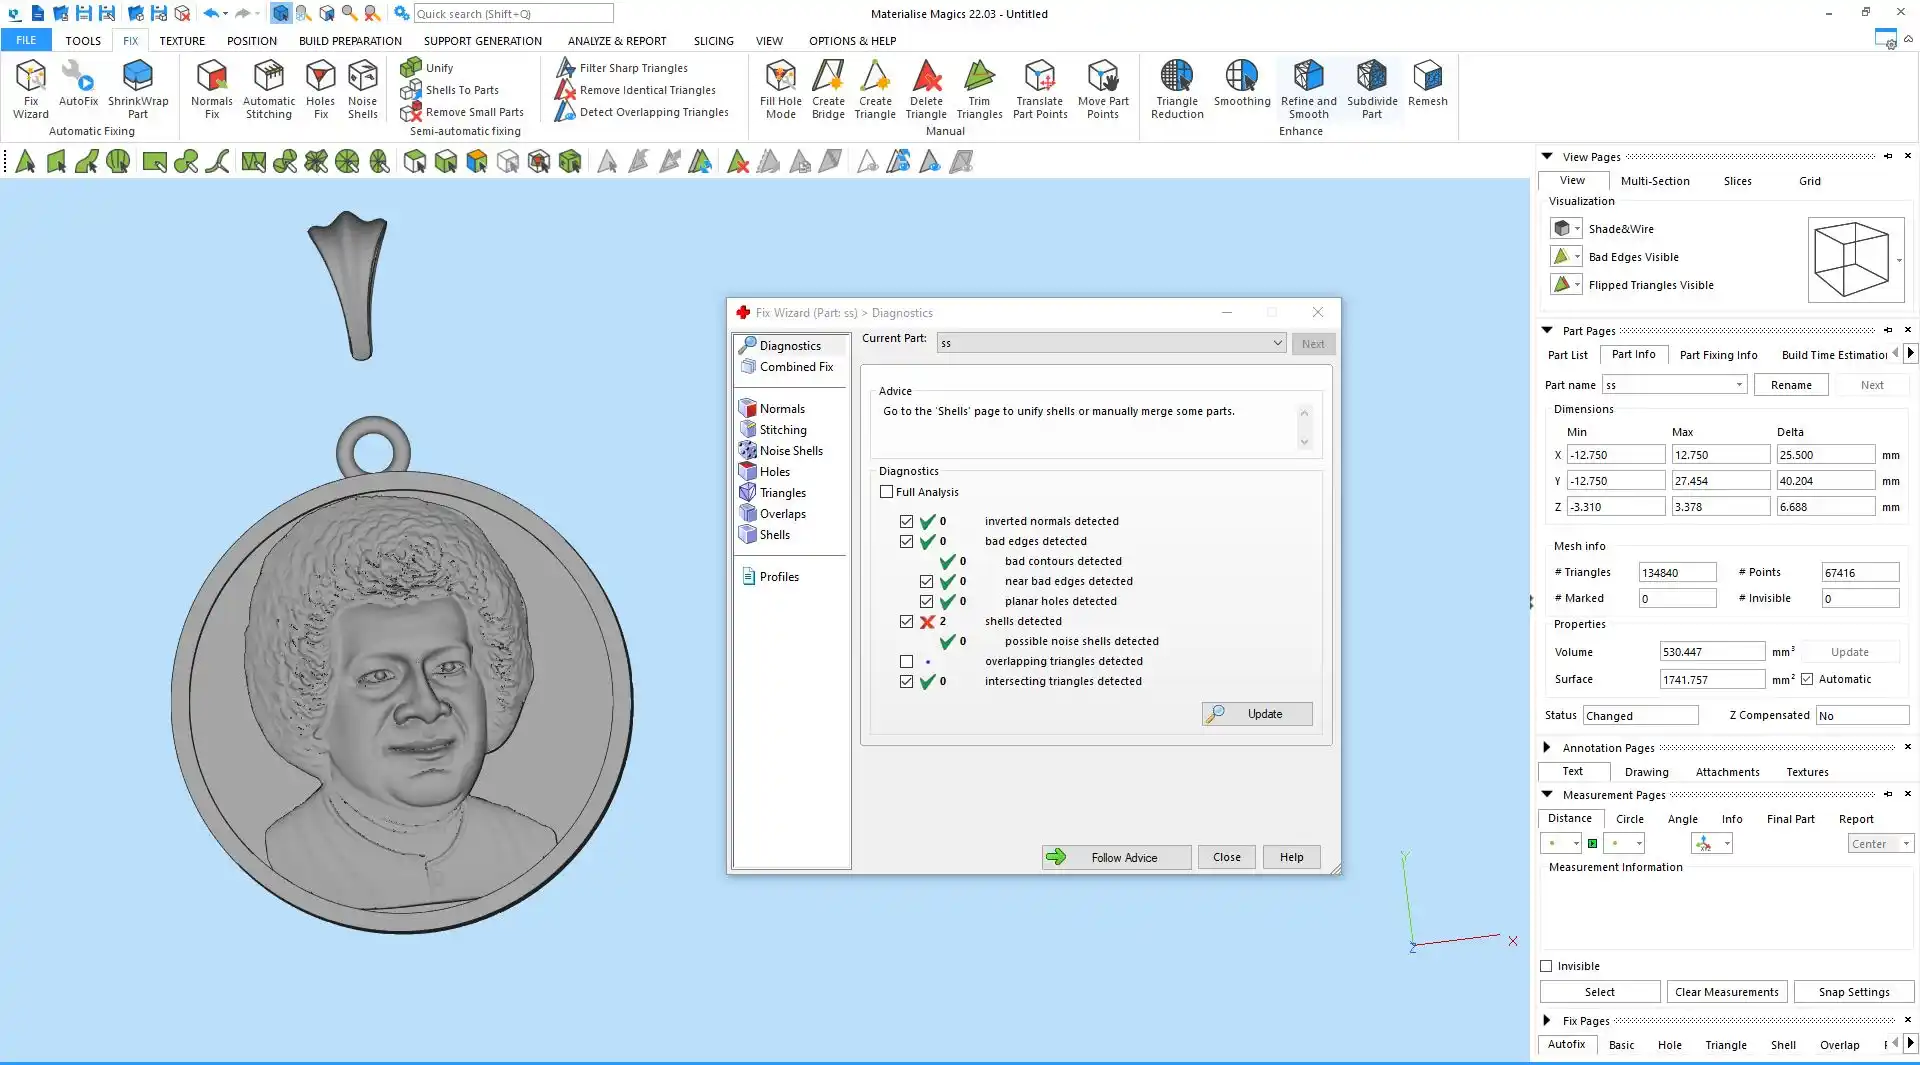
Task: Activate Fill Hole Mode
Action: pyautogui.click(x=780, y=88)
